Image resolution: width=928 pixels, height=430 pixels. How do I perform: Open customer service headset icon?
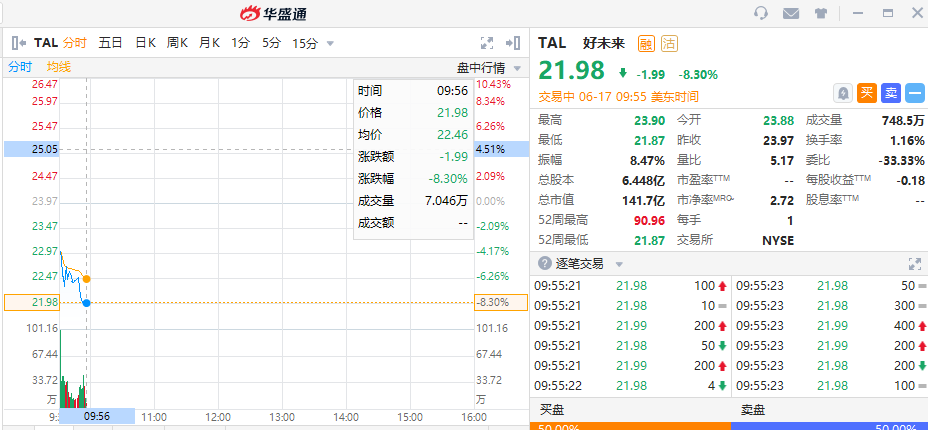coord(761,13)
